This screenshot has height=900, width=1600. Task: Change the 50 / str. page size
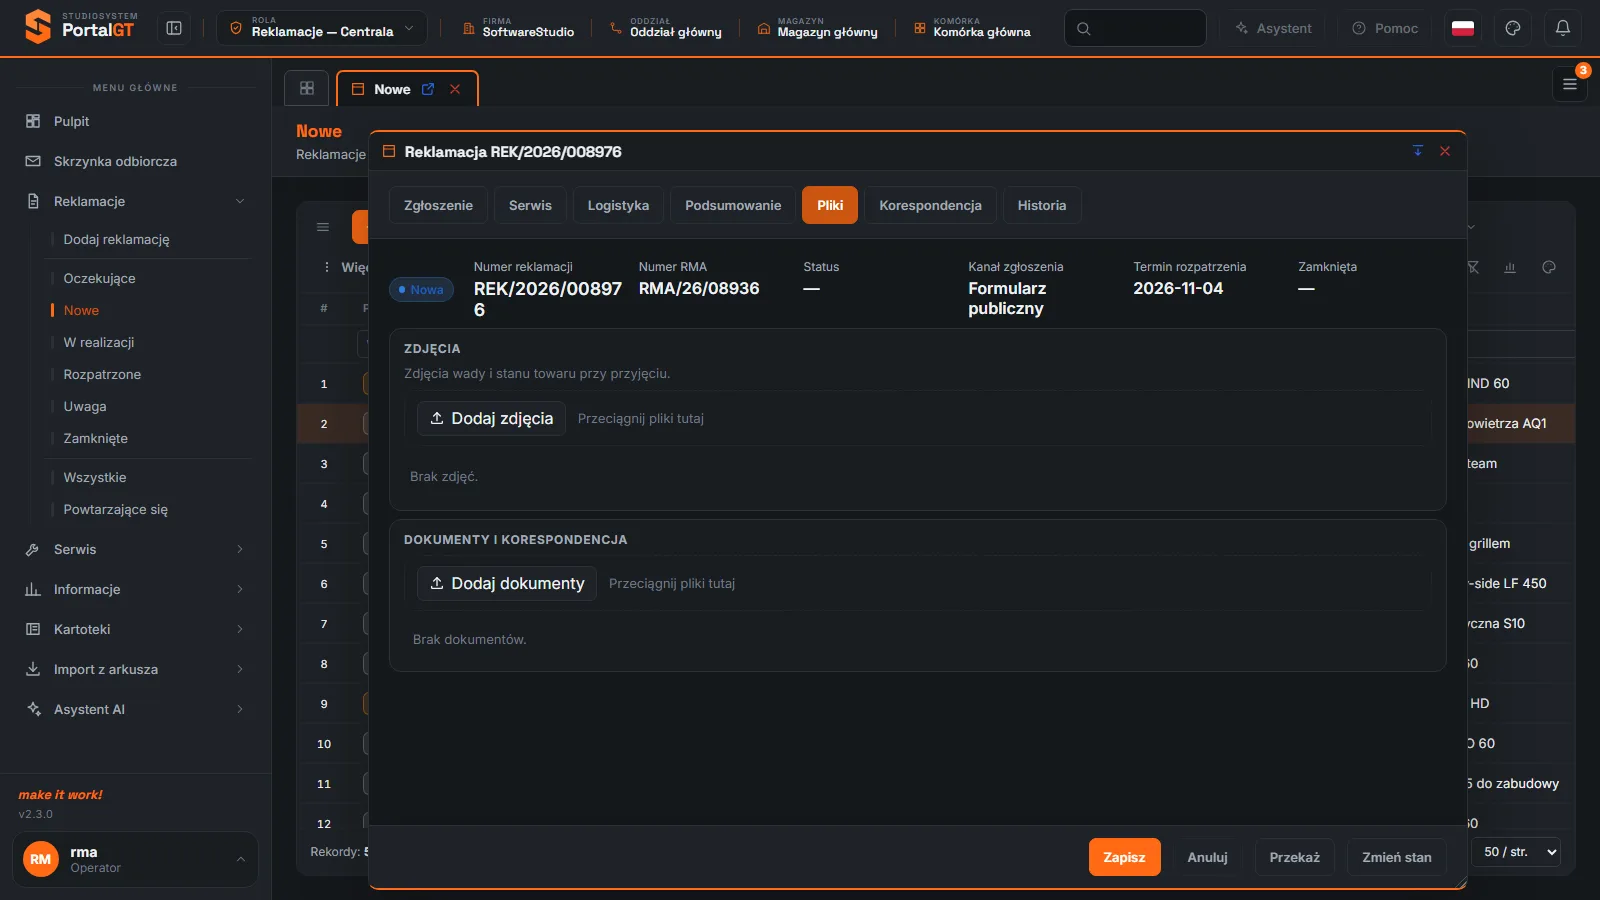[x=1516, y=852]
